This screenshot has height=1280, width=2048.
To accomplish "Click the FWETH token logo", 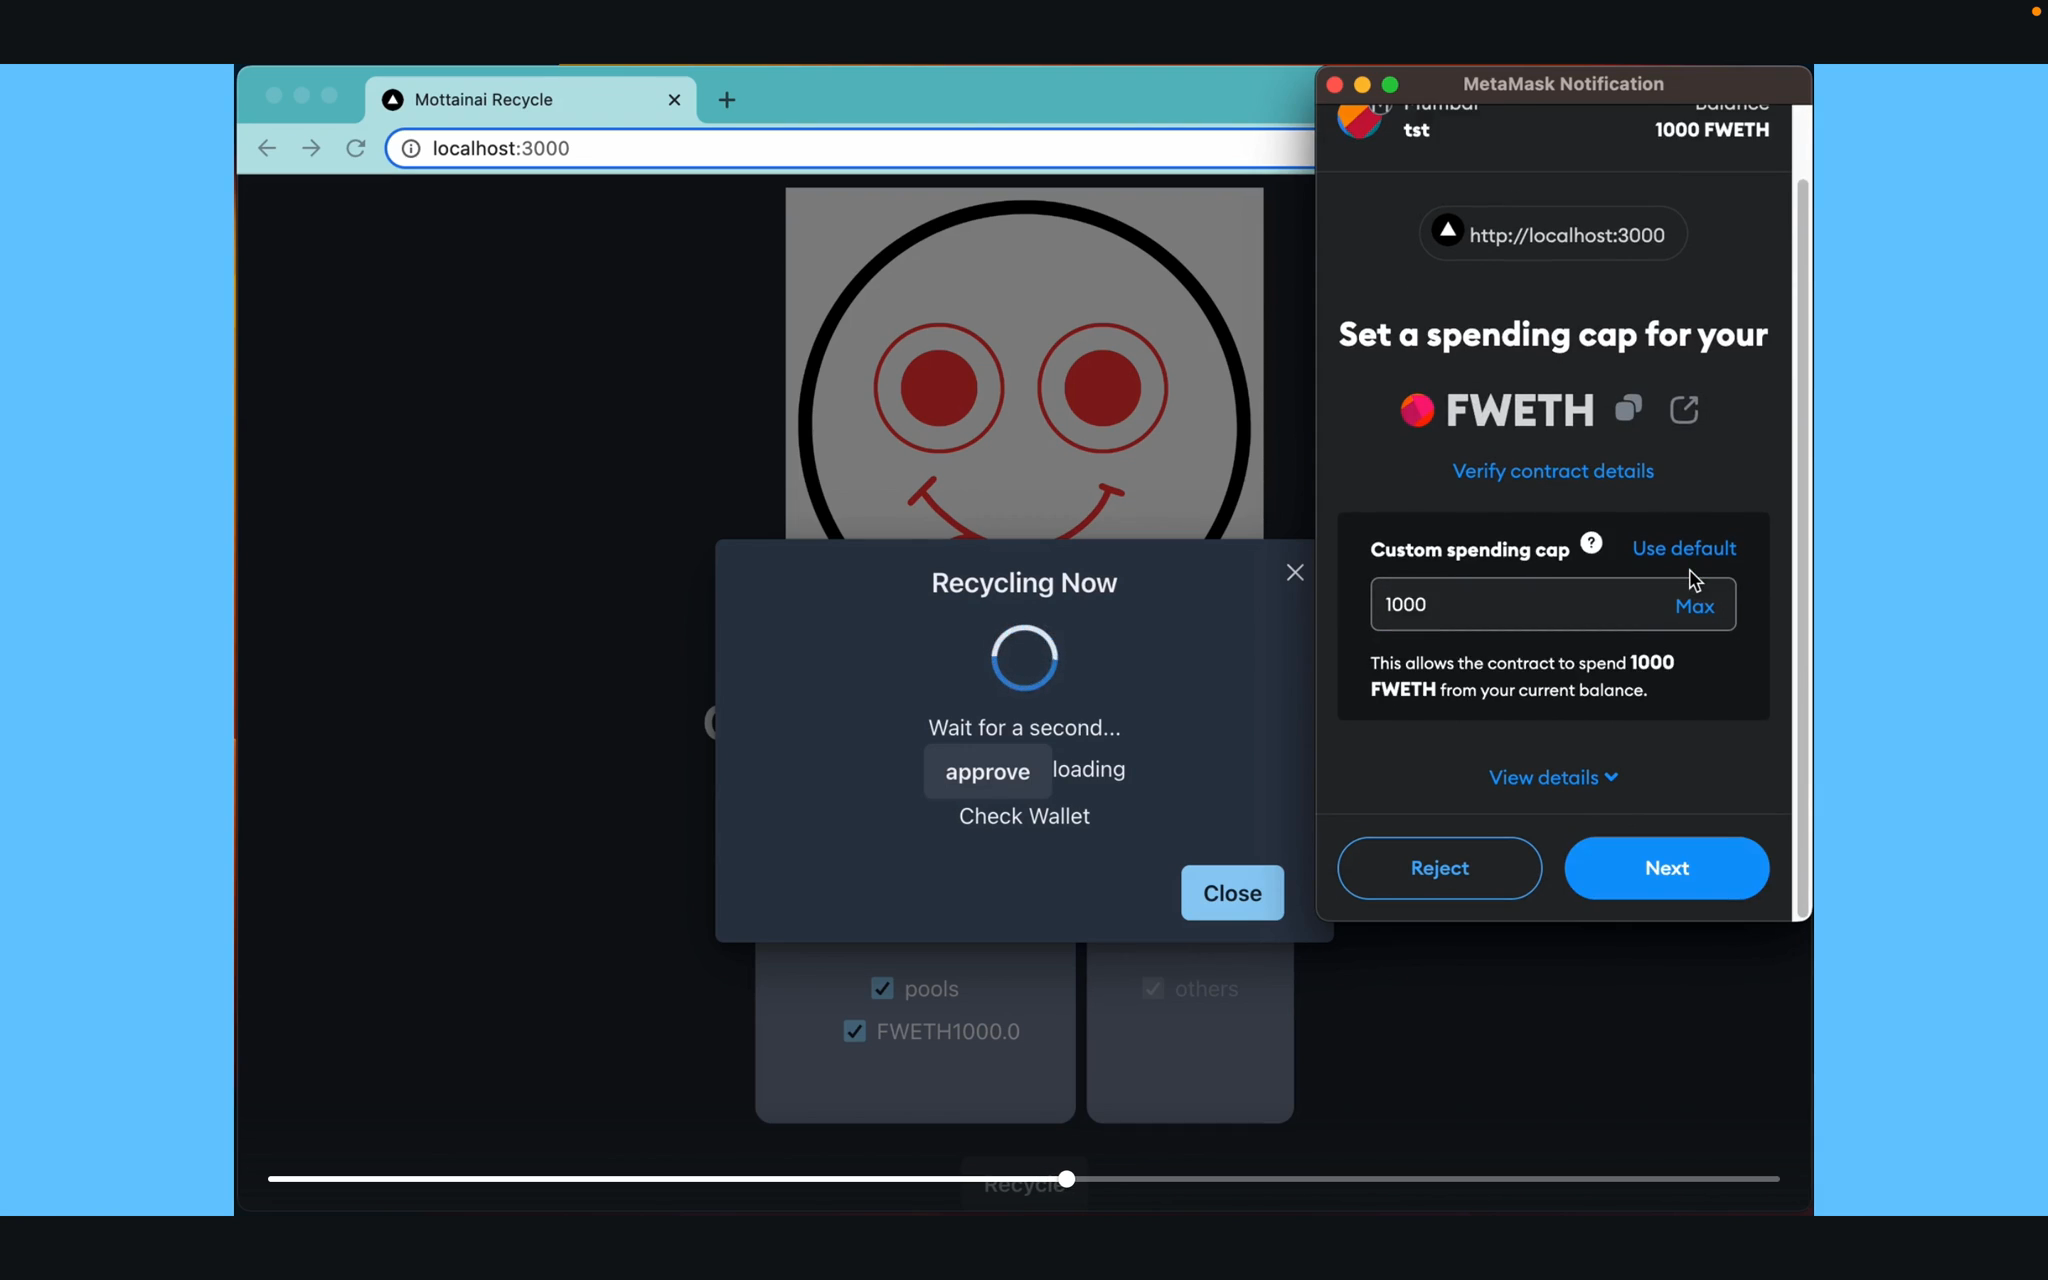I will point(1417,410).
